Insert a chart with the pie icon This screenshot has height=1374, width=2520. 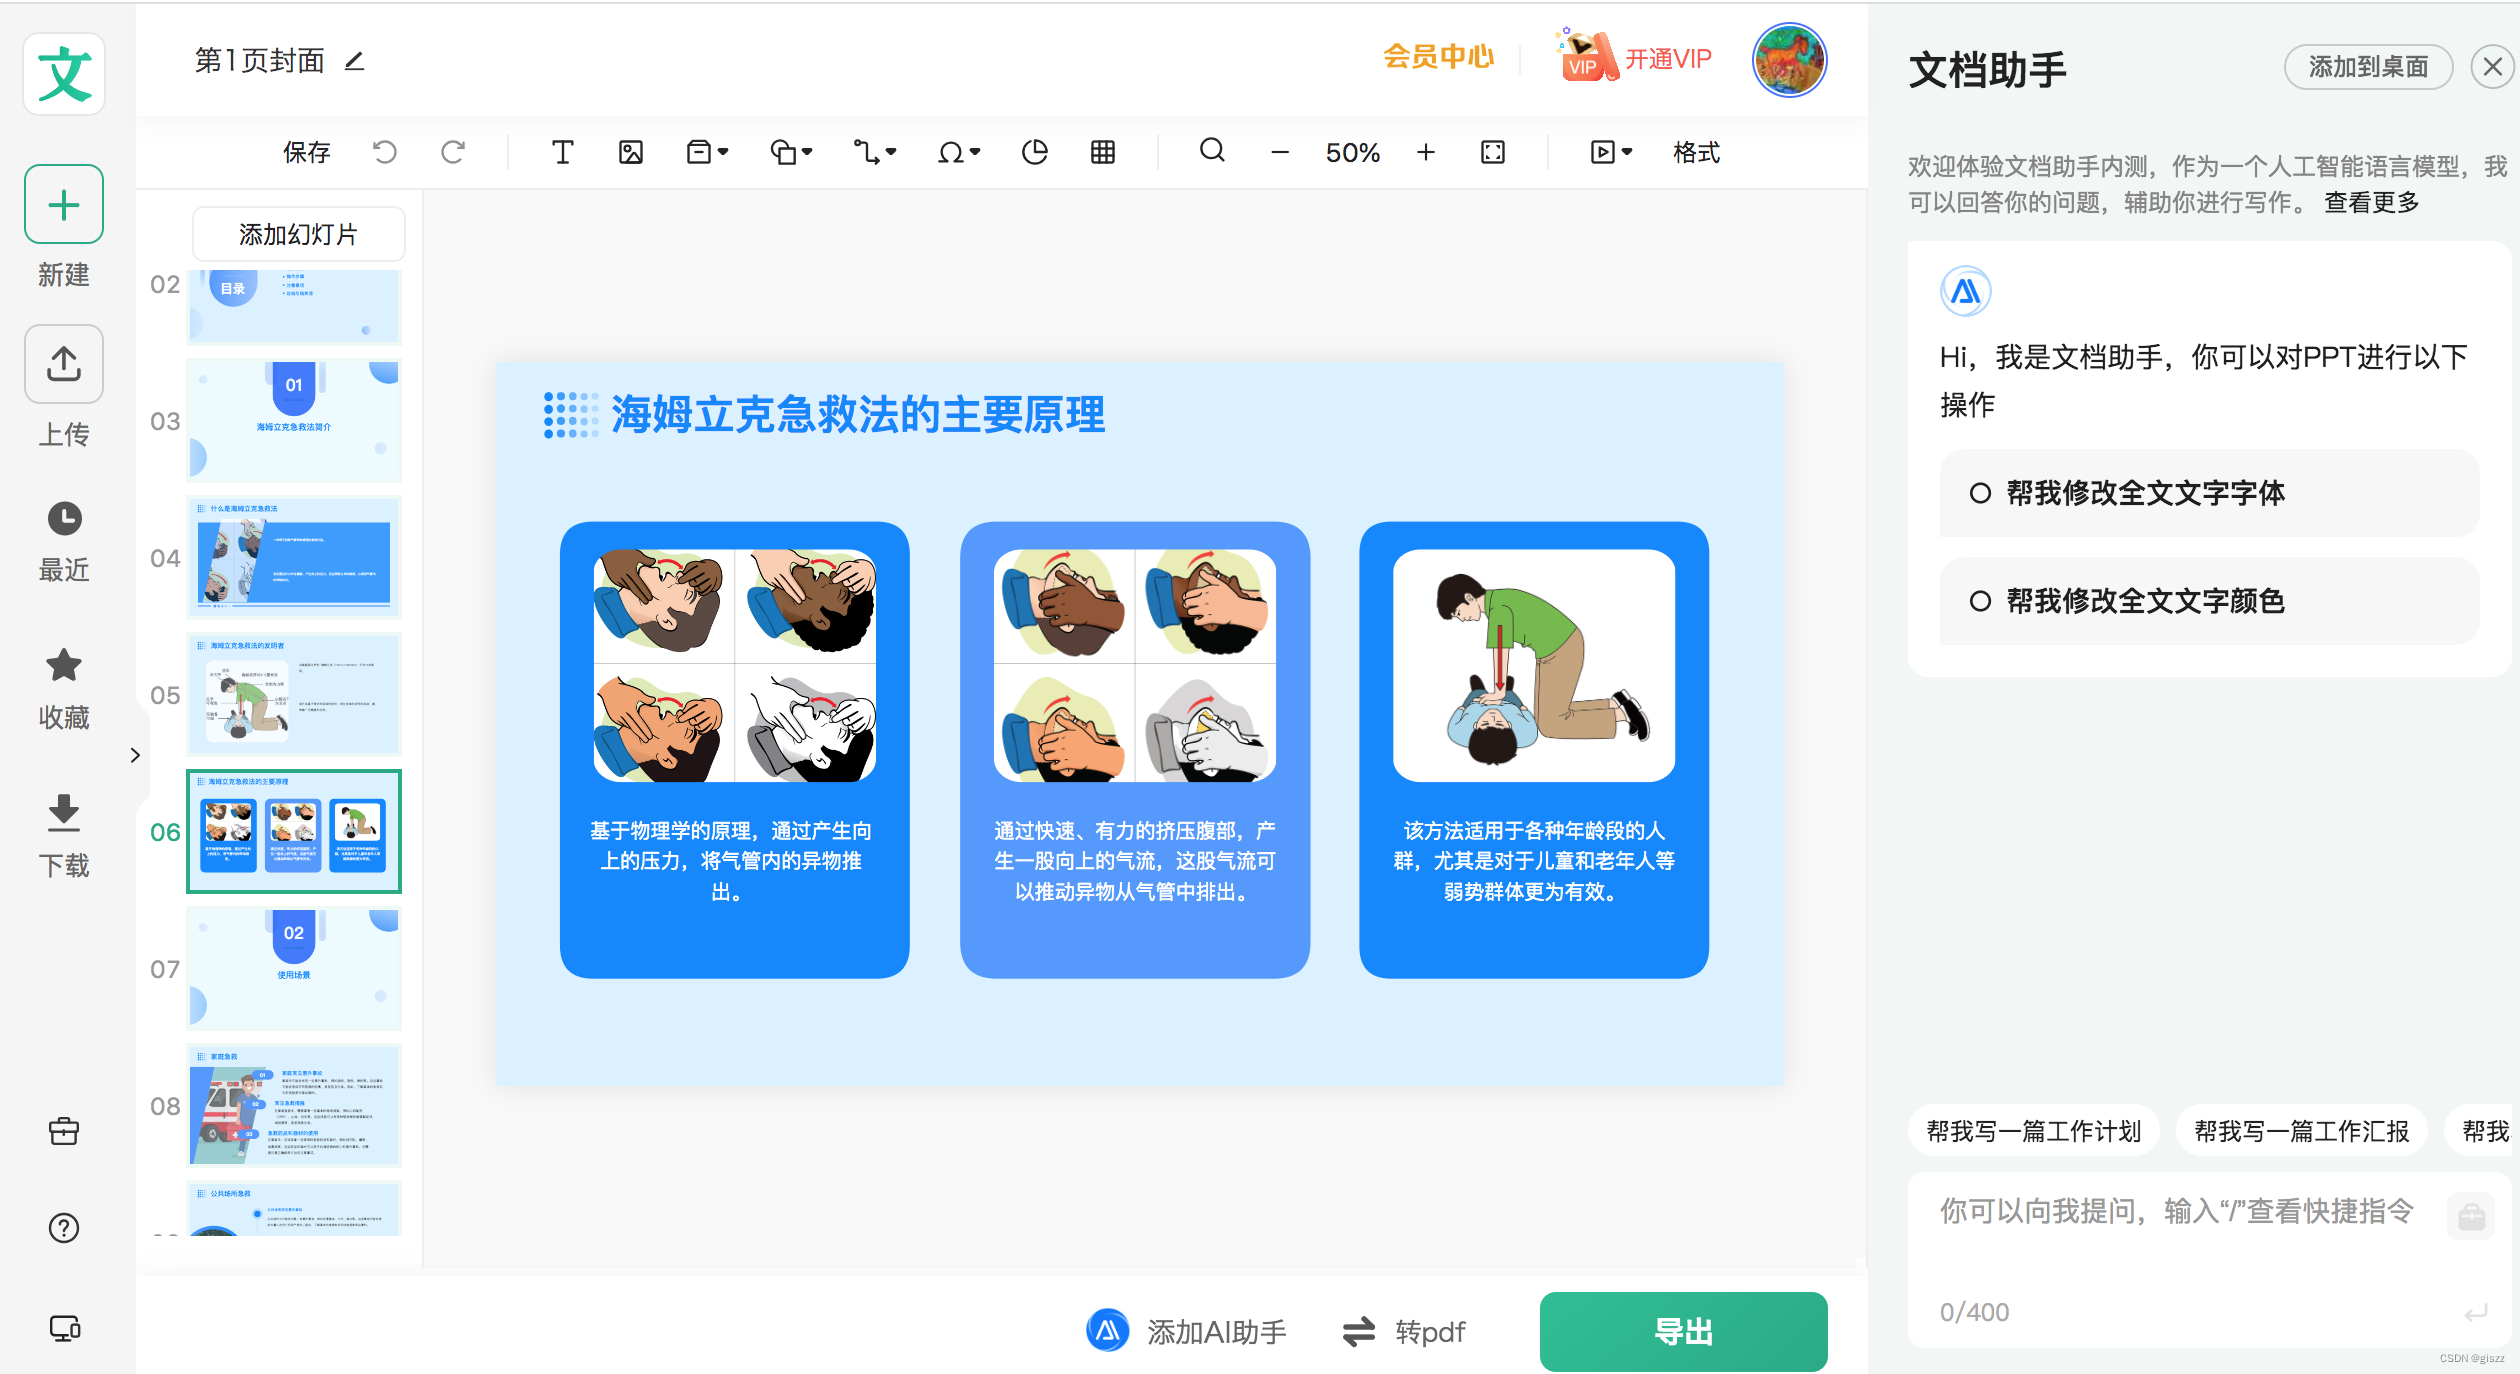click(x=1034, y=152)
